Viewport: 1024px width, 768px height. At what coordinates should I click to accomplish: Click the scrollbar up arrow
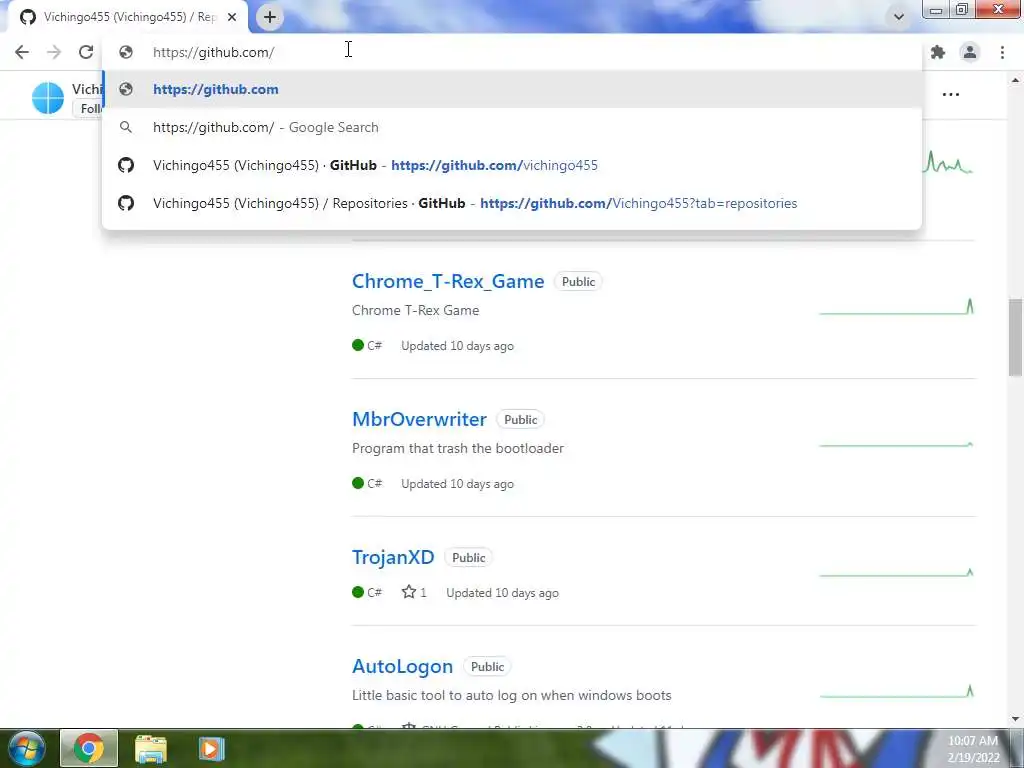tap(1015, 80)
